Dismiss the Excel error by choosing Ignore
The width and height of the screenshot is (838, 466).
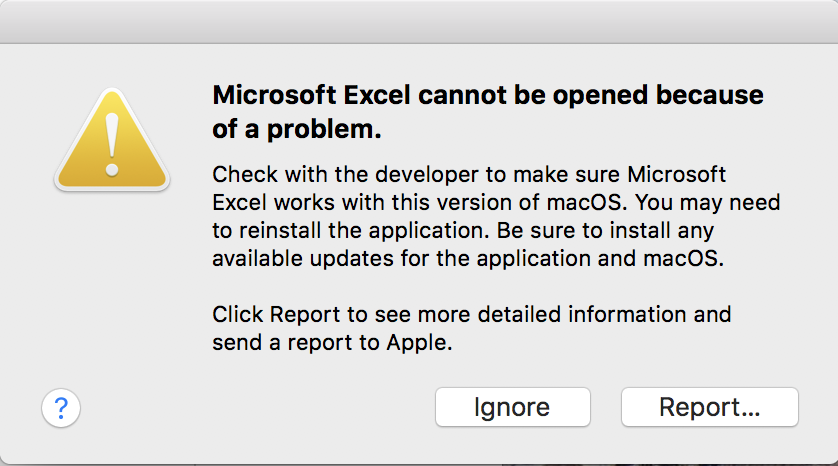click(x=512, y=408)
